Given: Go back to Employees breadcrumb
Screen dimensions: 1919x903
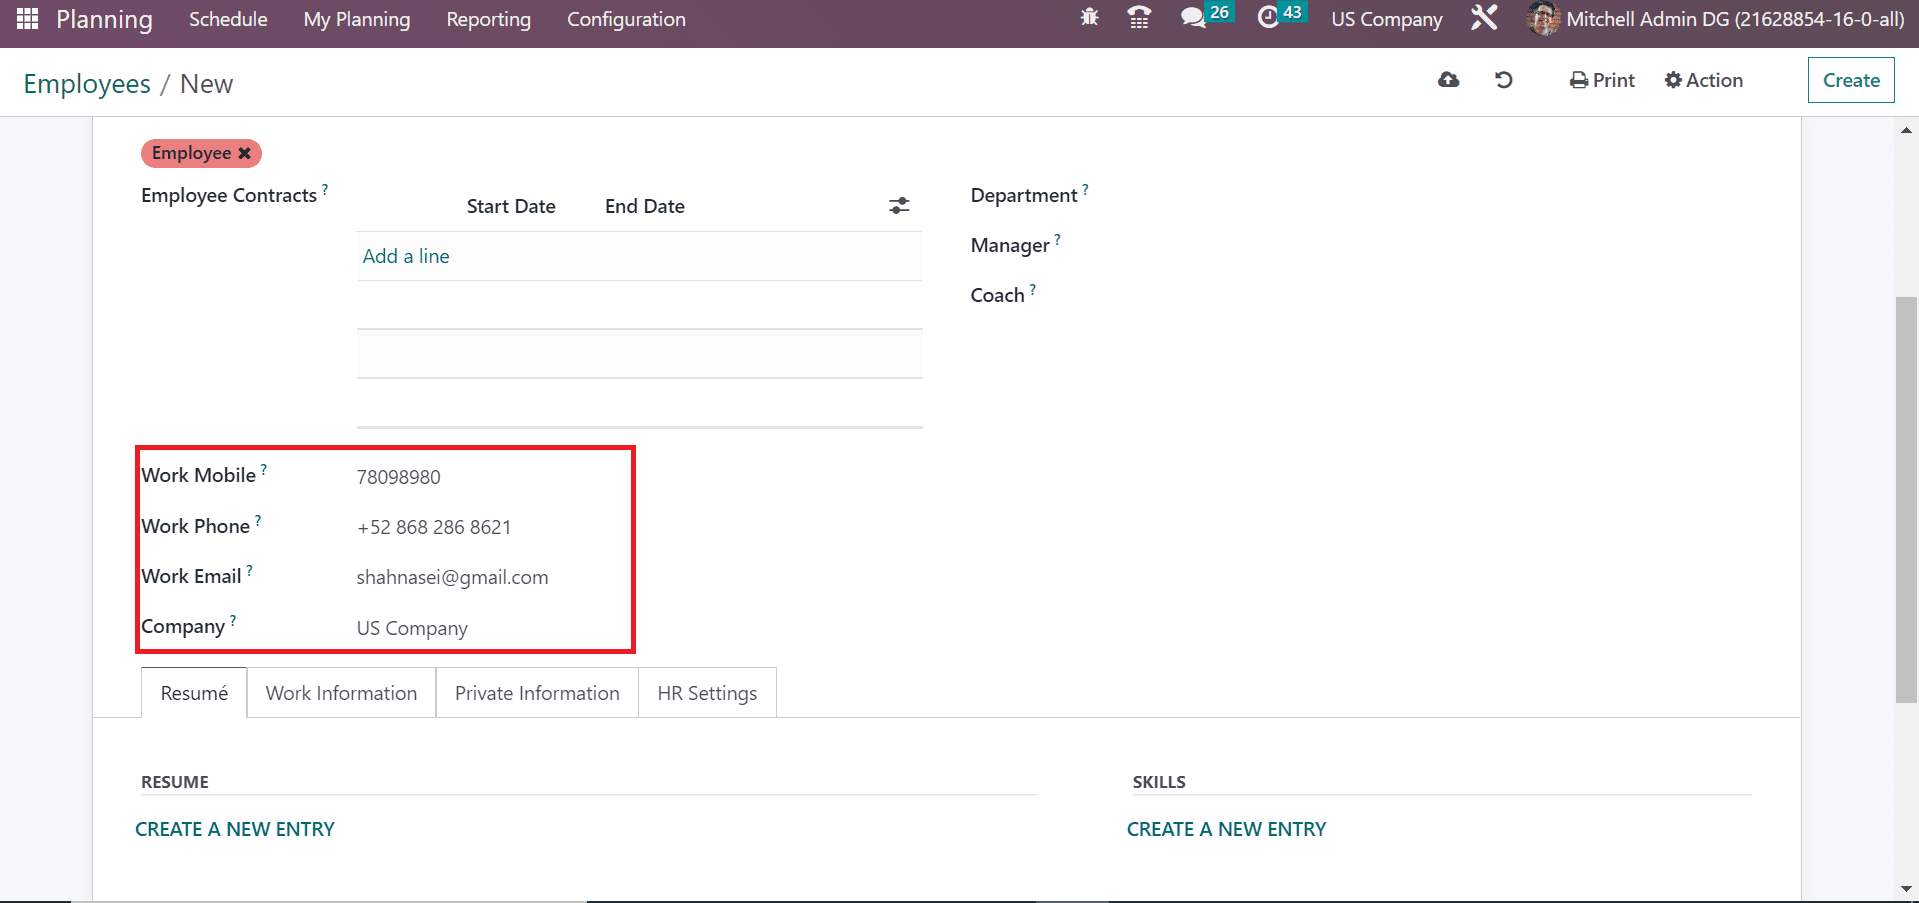Looking at the screenshot, I should coord(87,84).
